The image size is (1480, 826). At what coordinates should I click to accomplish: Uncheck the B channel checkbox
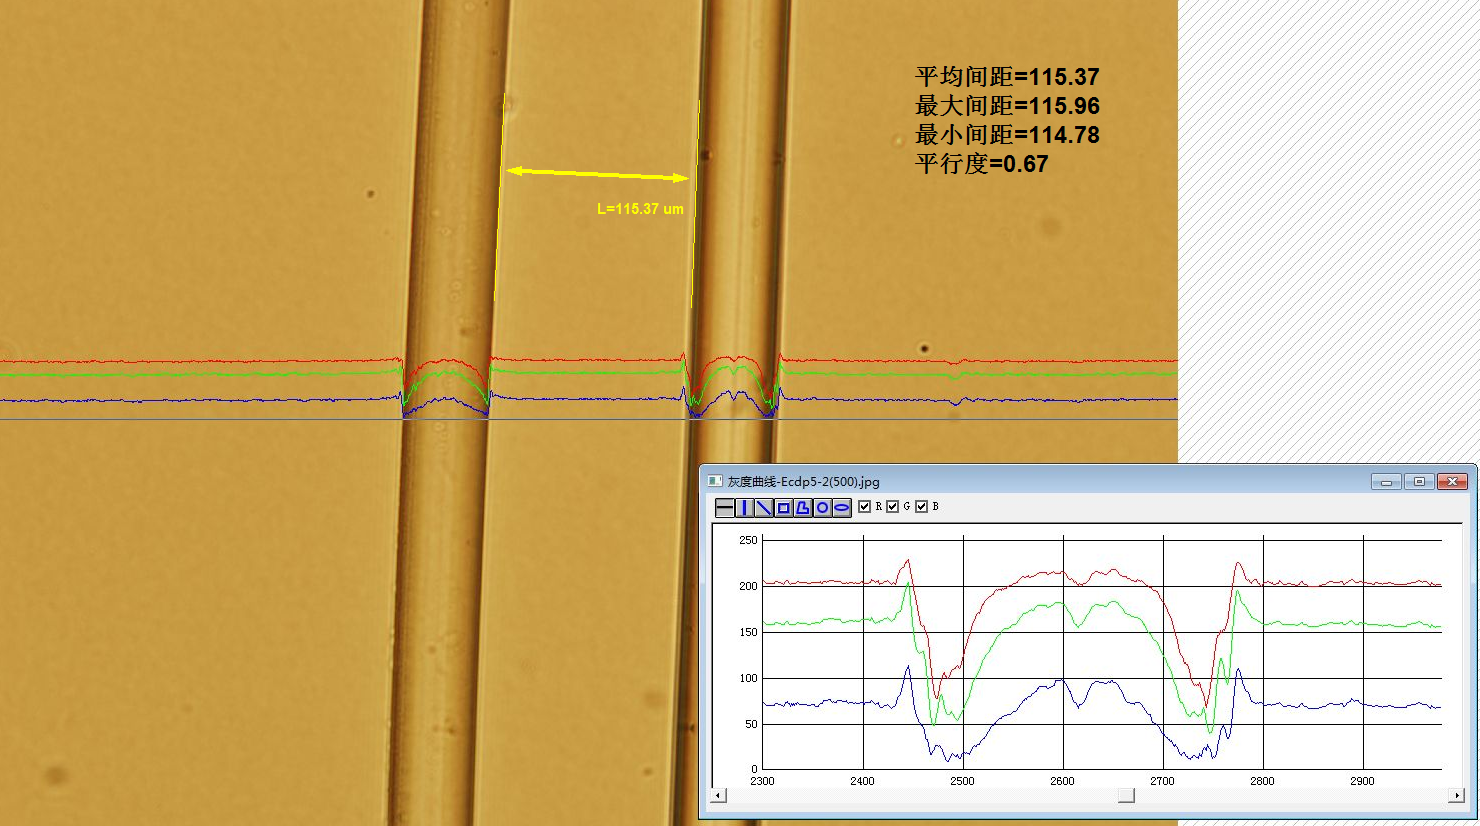click(922, 507)
